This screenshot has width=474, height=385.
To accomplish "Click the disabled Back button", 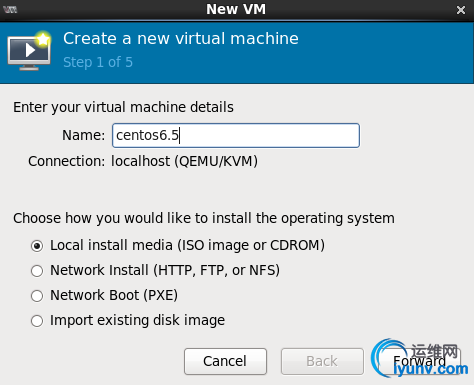I will click(x=322, y=361).
